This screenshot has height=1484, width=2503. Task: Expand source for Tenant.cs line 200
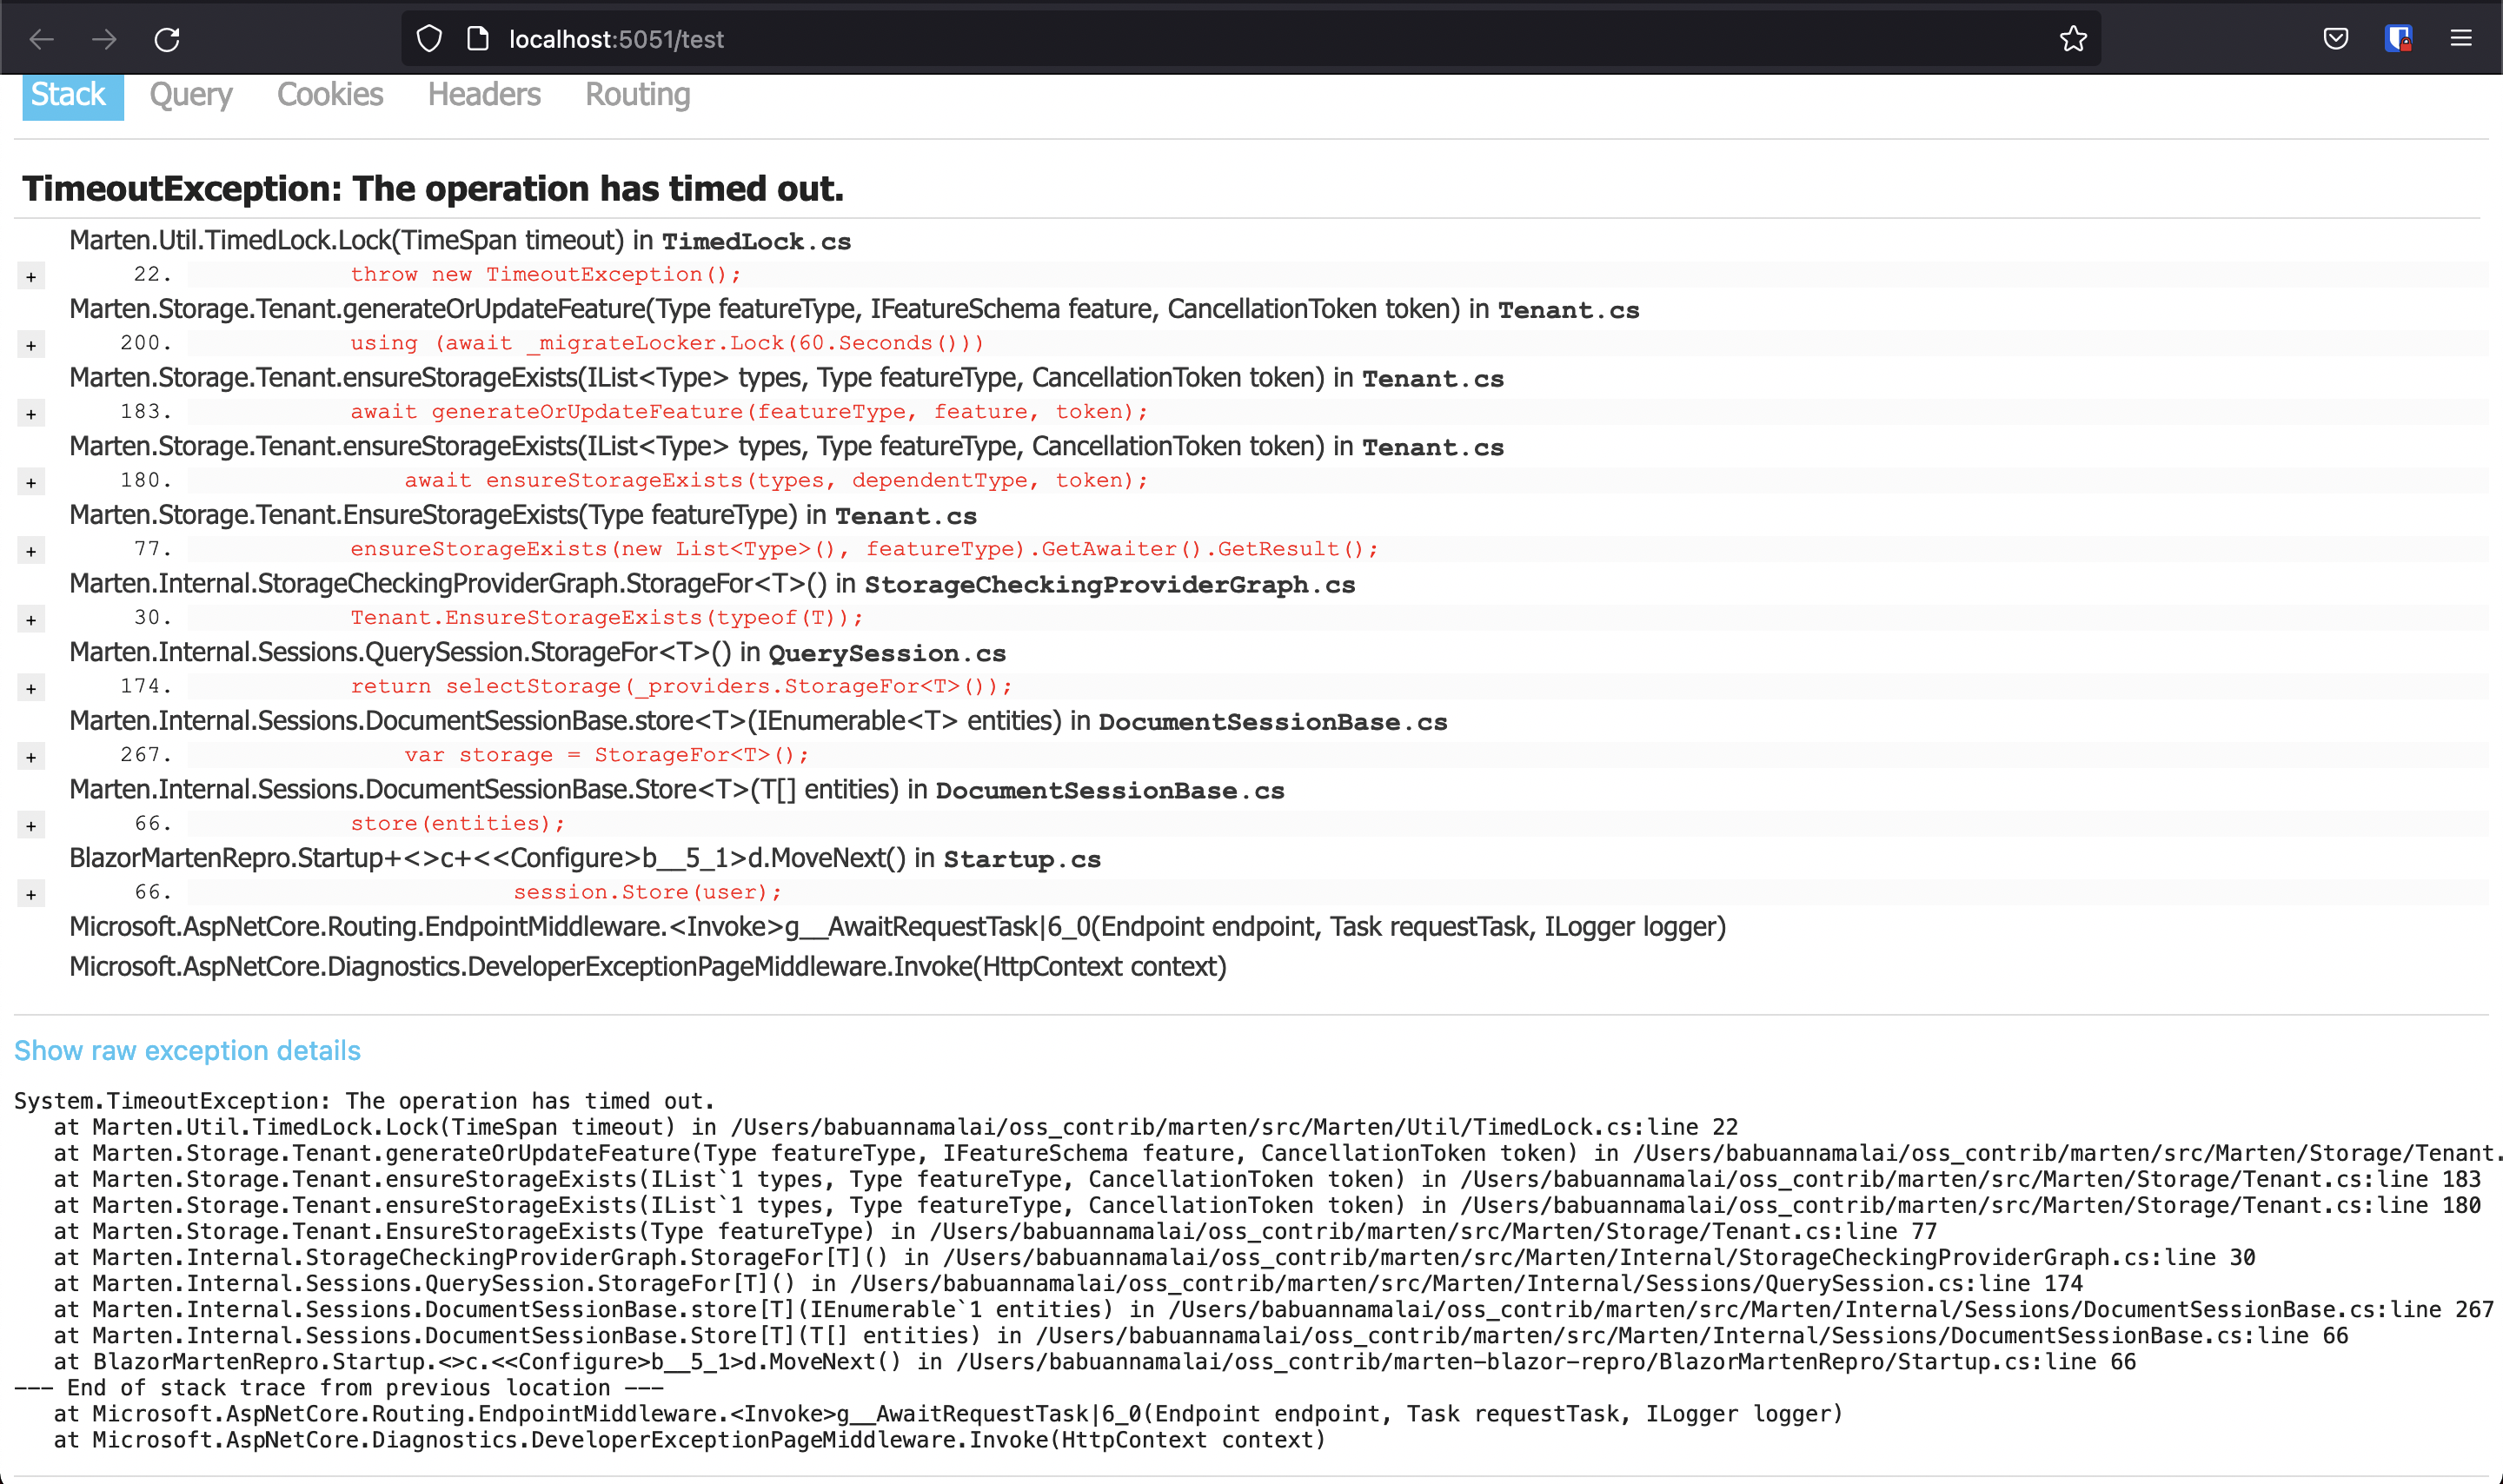(x=31, y=346)
